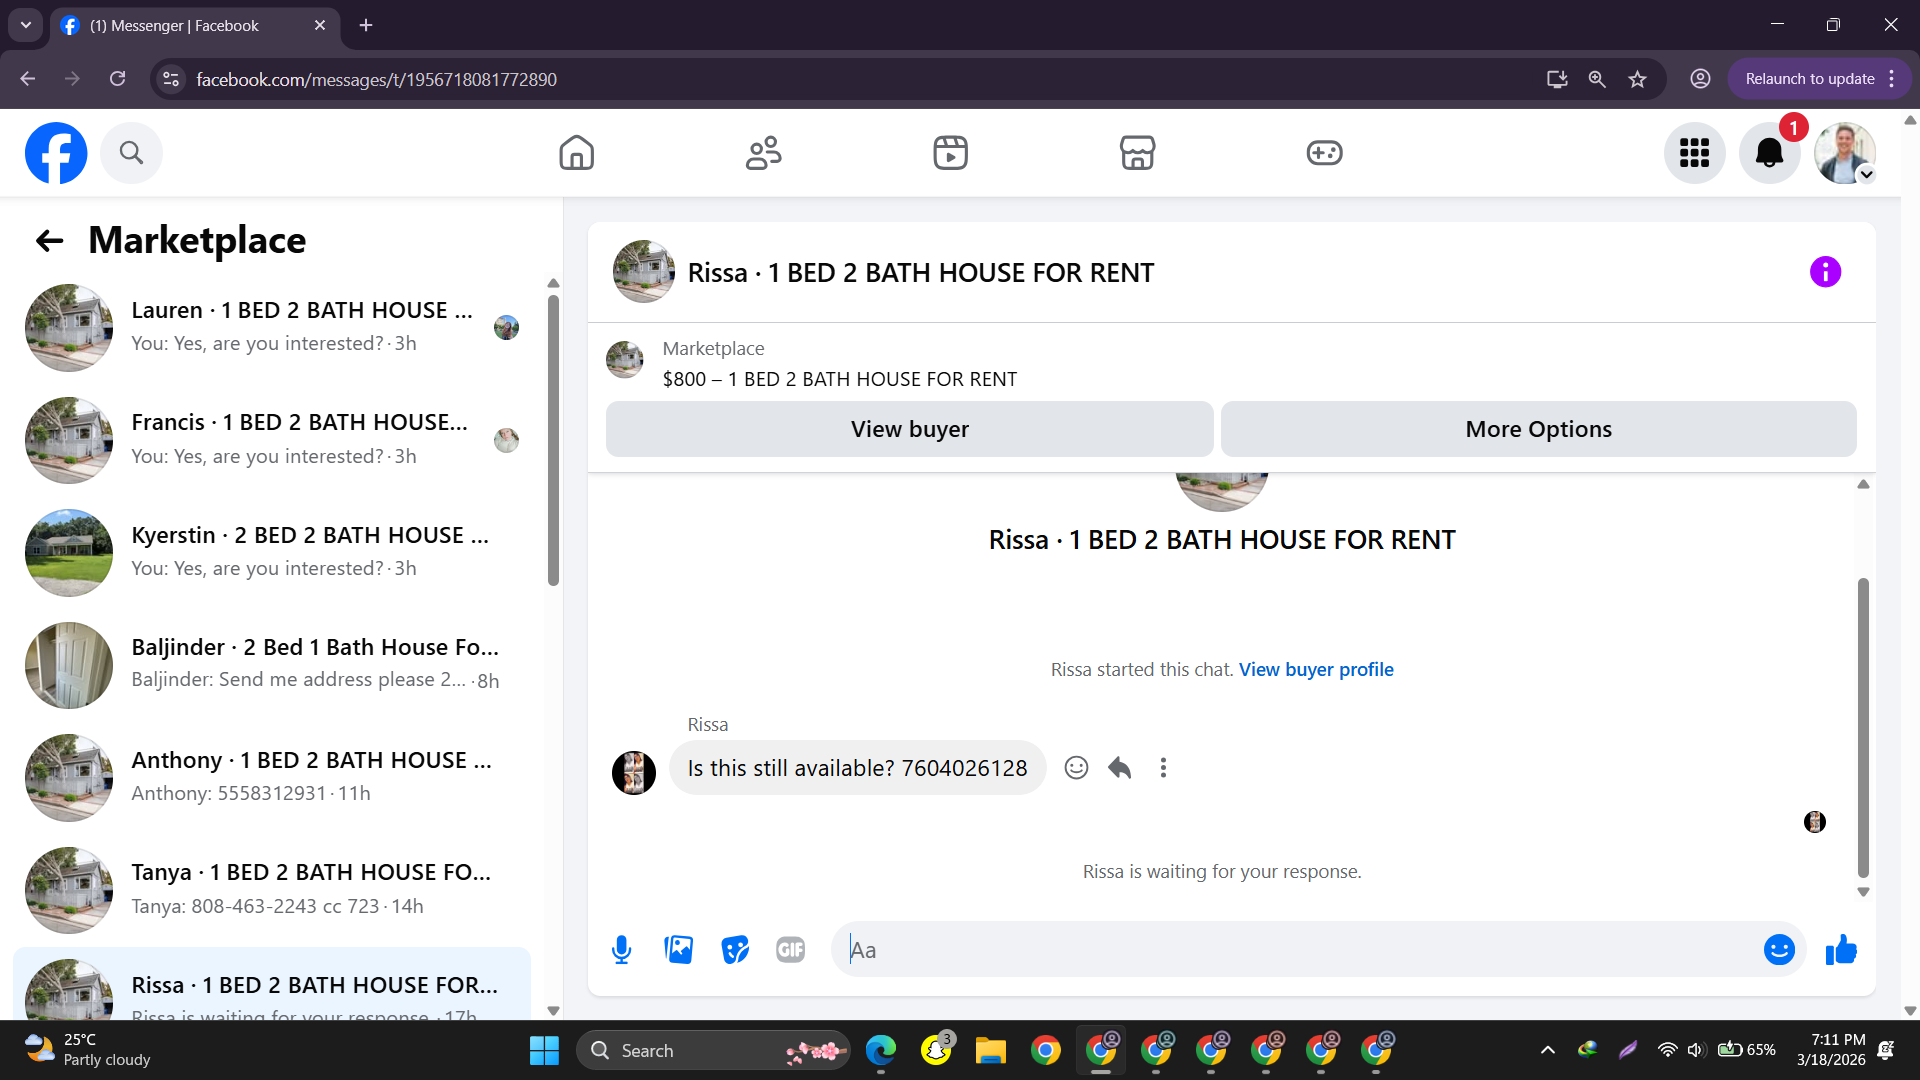
Task: Open the View buyer profile link
Action: 1315,669
